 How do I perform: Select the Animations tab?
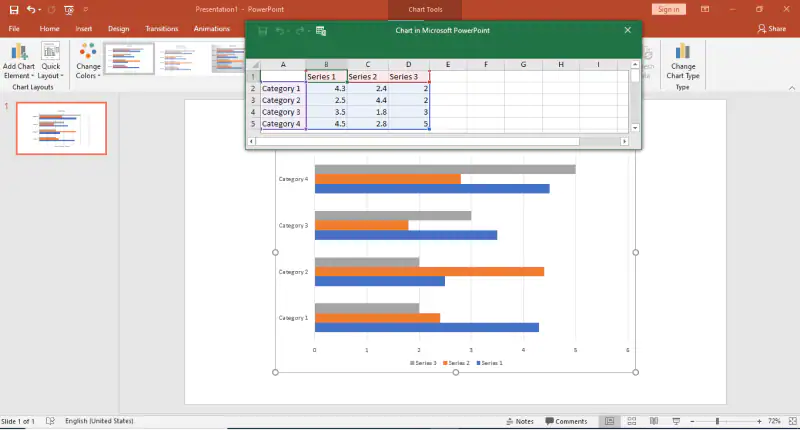(212, 29)
